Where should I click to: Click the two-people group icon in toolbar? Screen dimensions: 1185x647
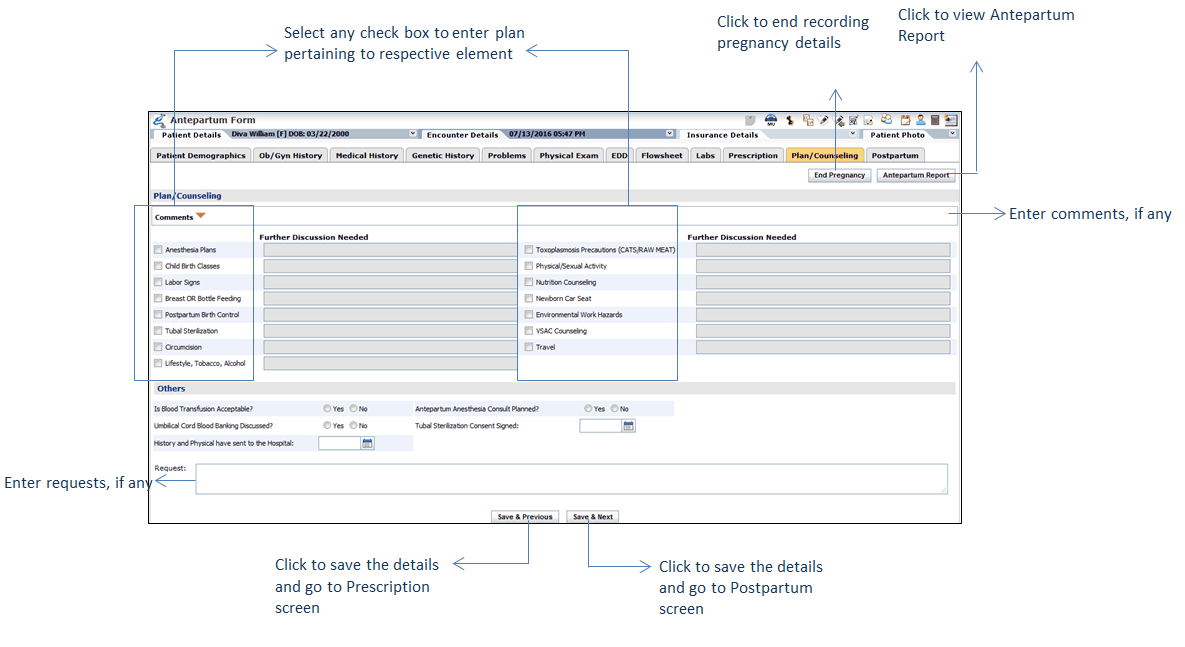(x=886, y=119)
